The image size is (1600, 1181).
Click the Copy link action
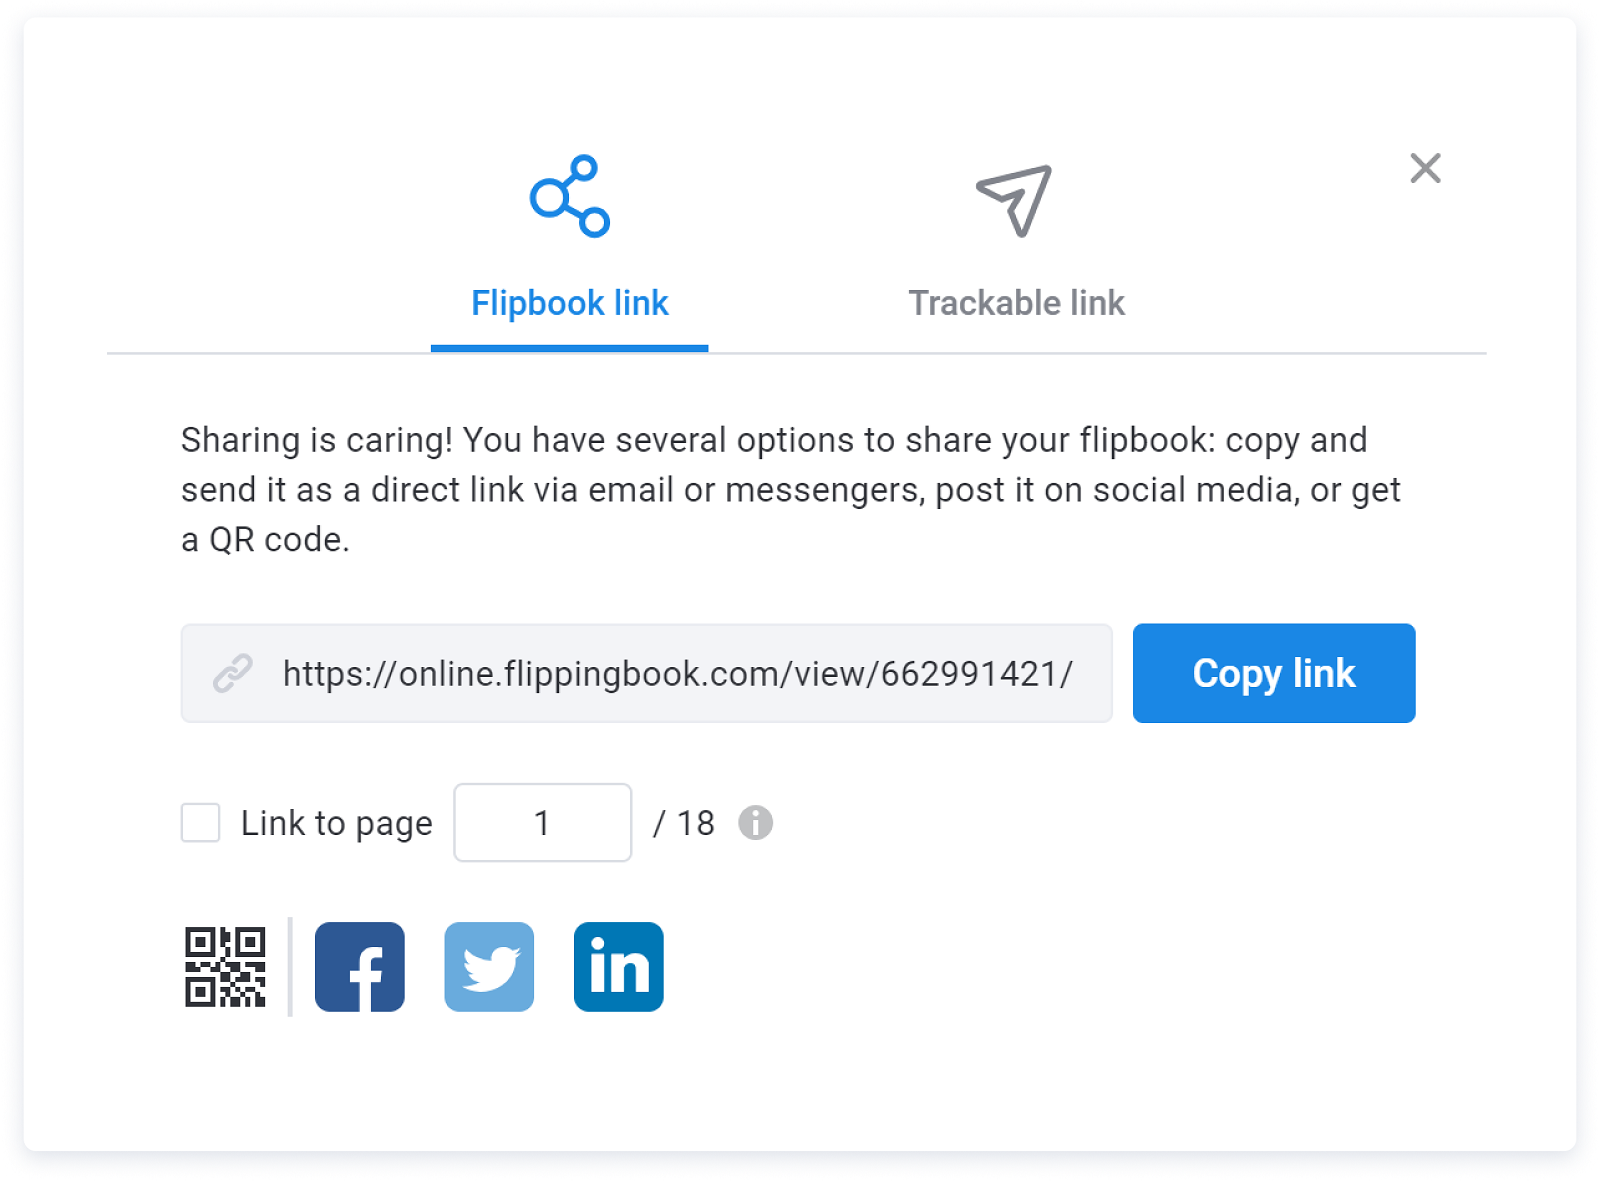point(1273,673)
